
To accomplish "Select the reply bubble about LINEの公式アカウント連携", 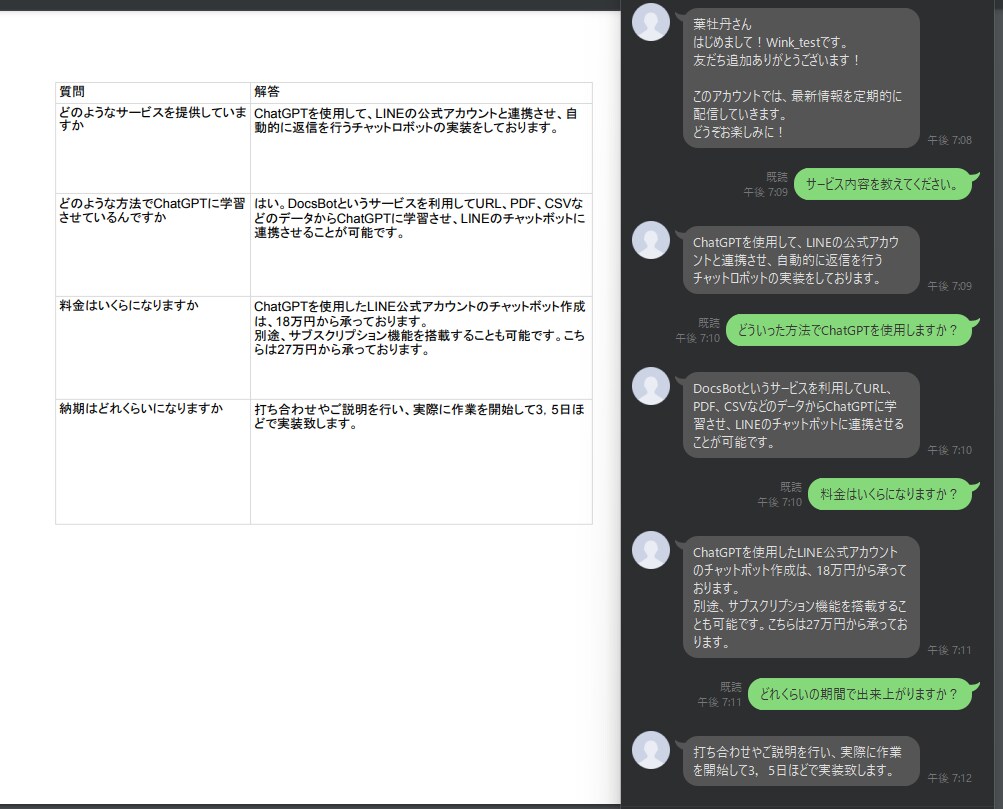I will click(801, 260).
